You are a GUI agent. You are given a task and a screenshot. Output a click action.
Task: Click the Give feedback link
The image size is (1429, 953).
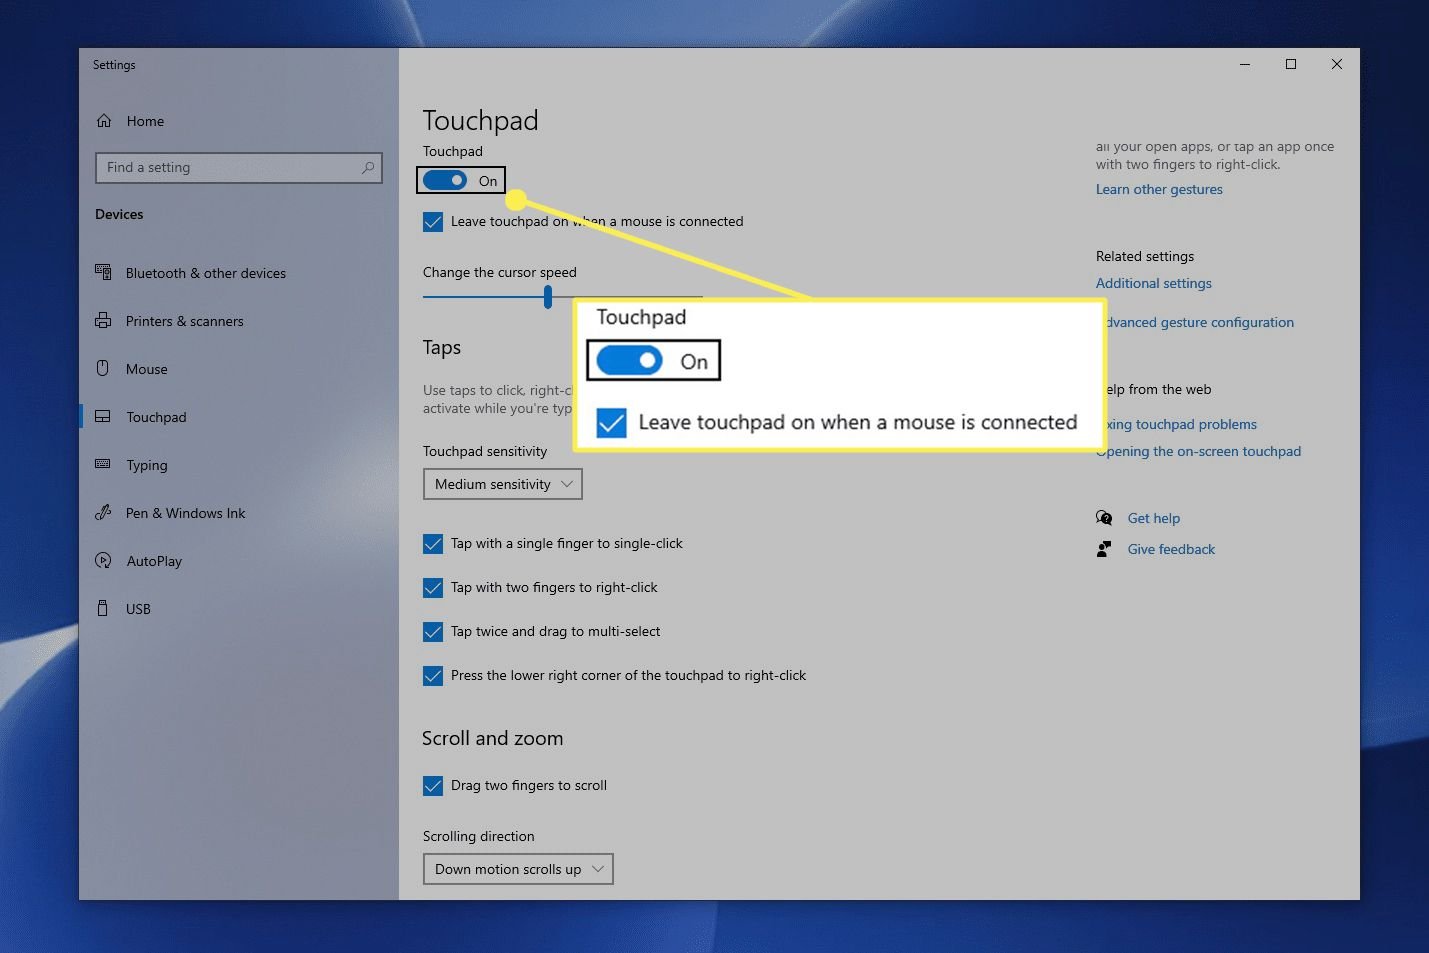(x=1171, y=549)
